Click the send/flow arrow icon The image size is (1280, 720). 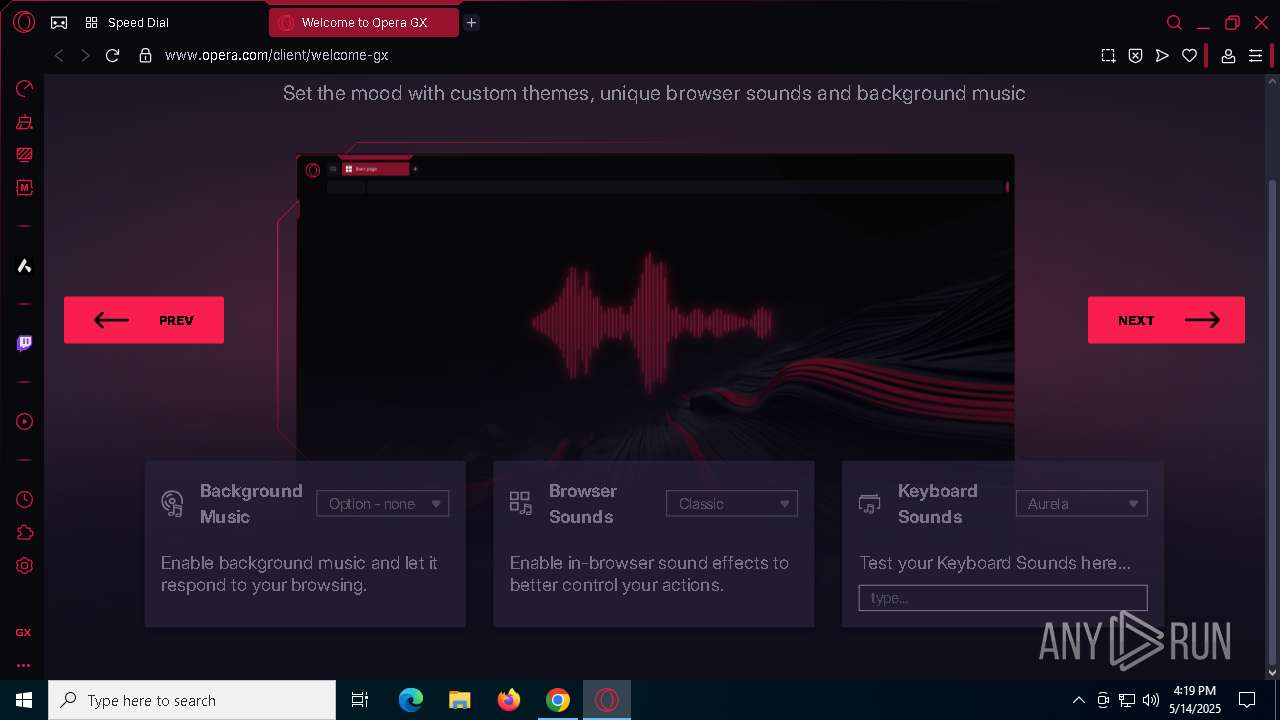tap(1162, 56)
